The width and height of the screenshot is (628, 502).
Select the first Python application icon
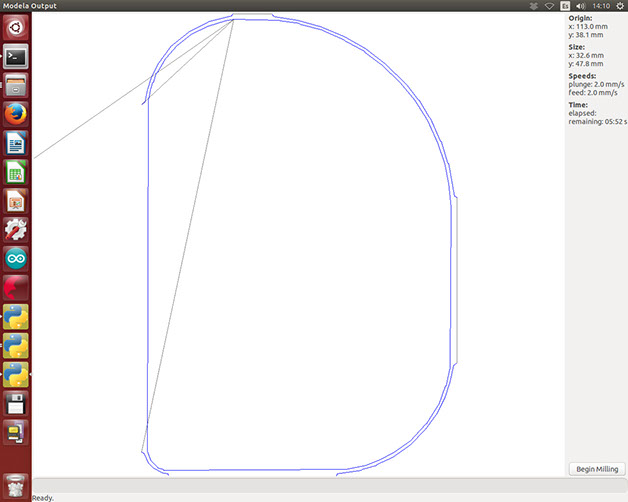coord(16,317)
